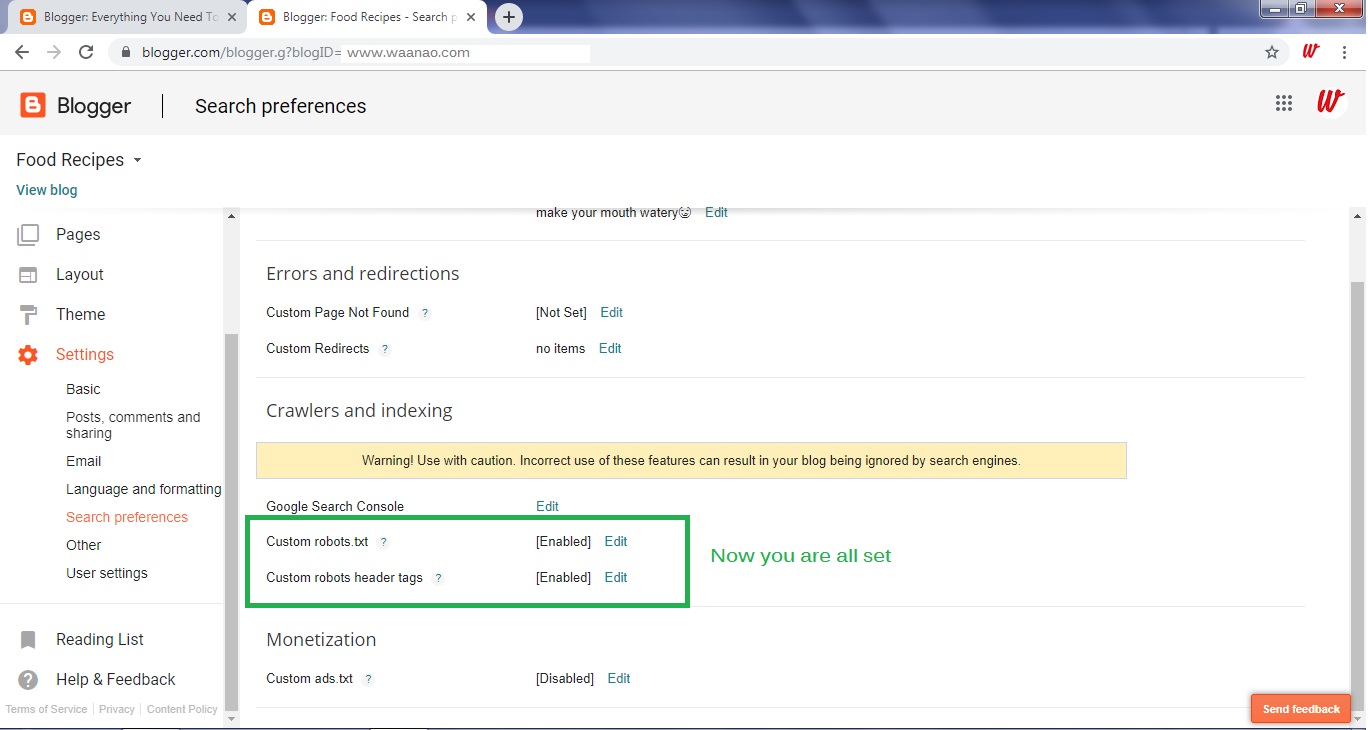
Task: Edit the description 'make your mouth watery'
Action: pyautogui.click(x=716, y=213)
